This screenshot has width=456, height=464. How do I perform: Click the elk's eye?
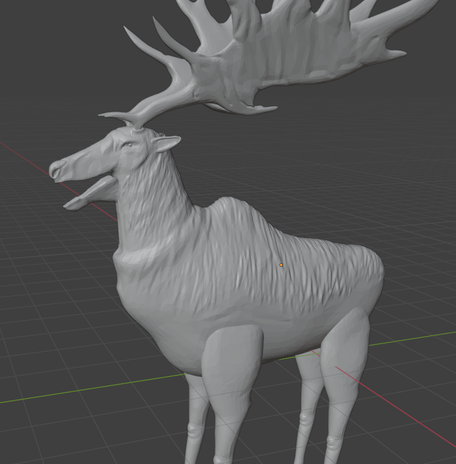tap(128, 145)
